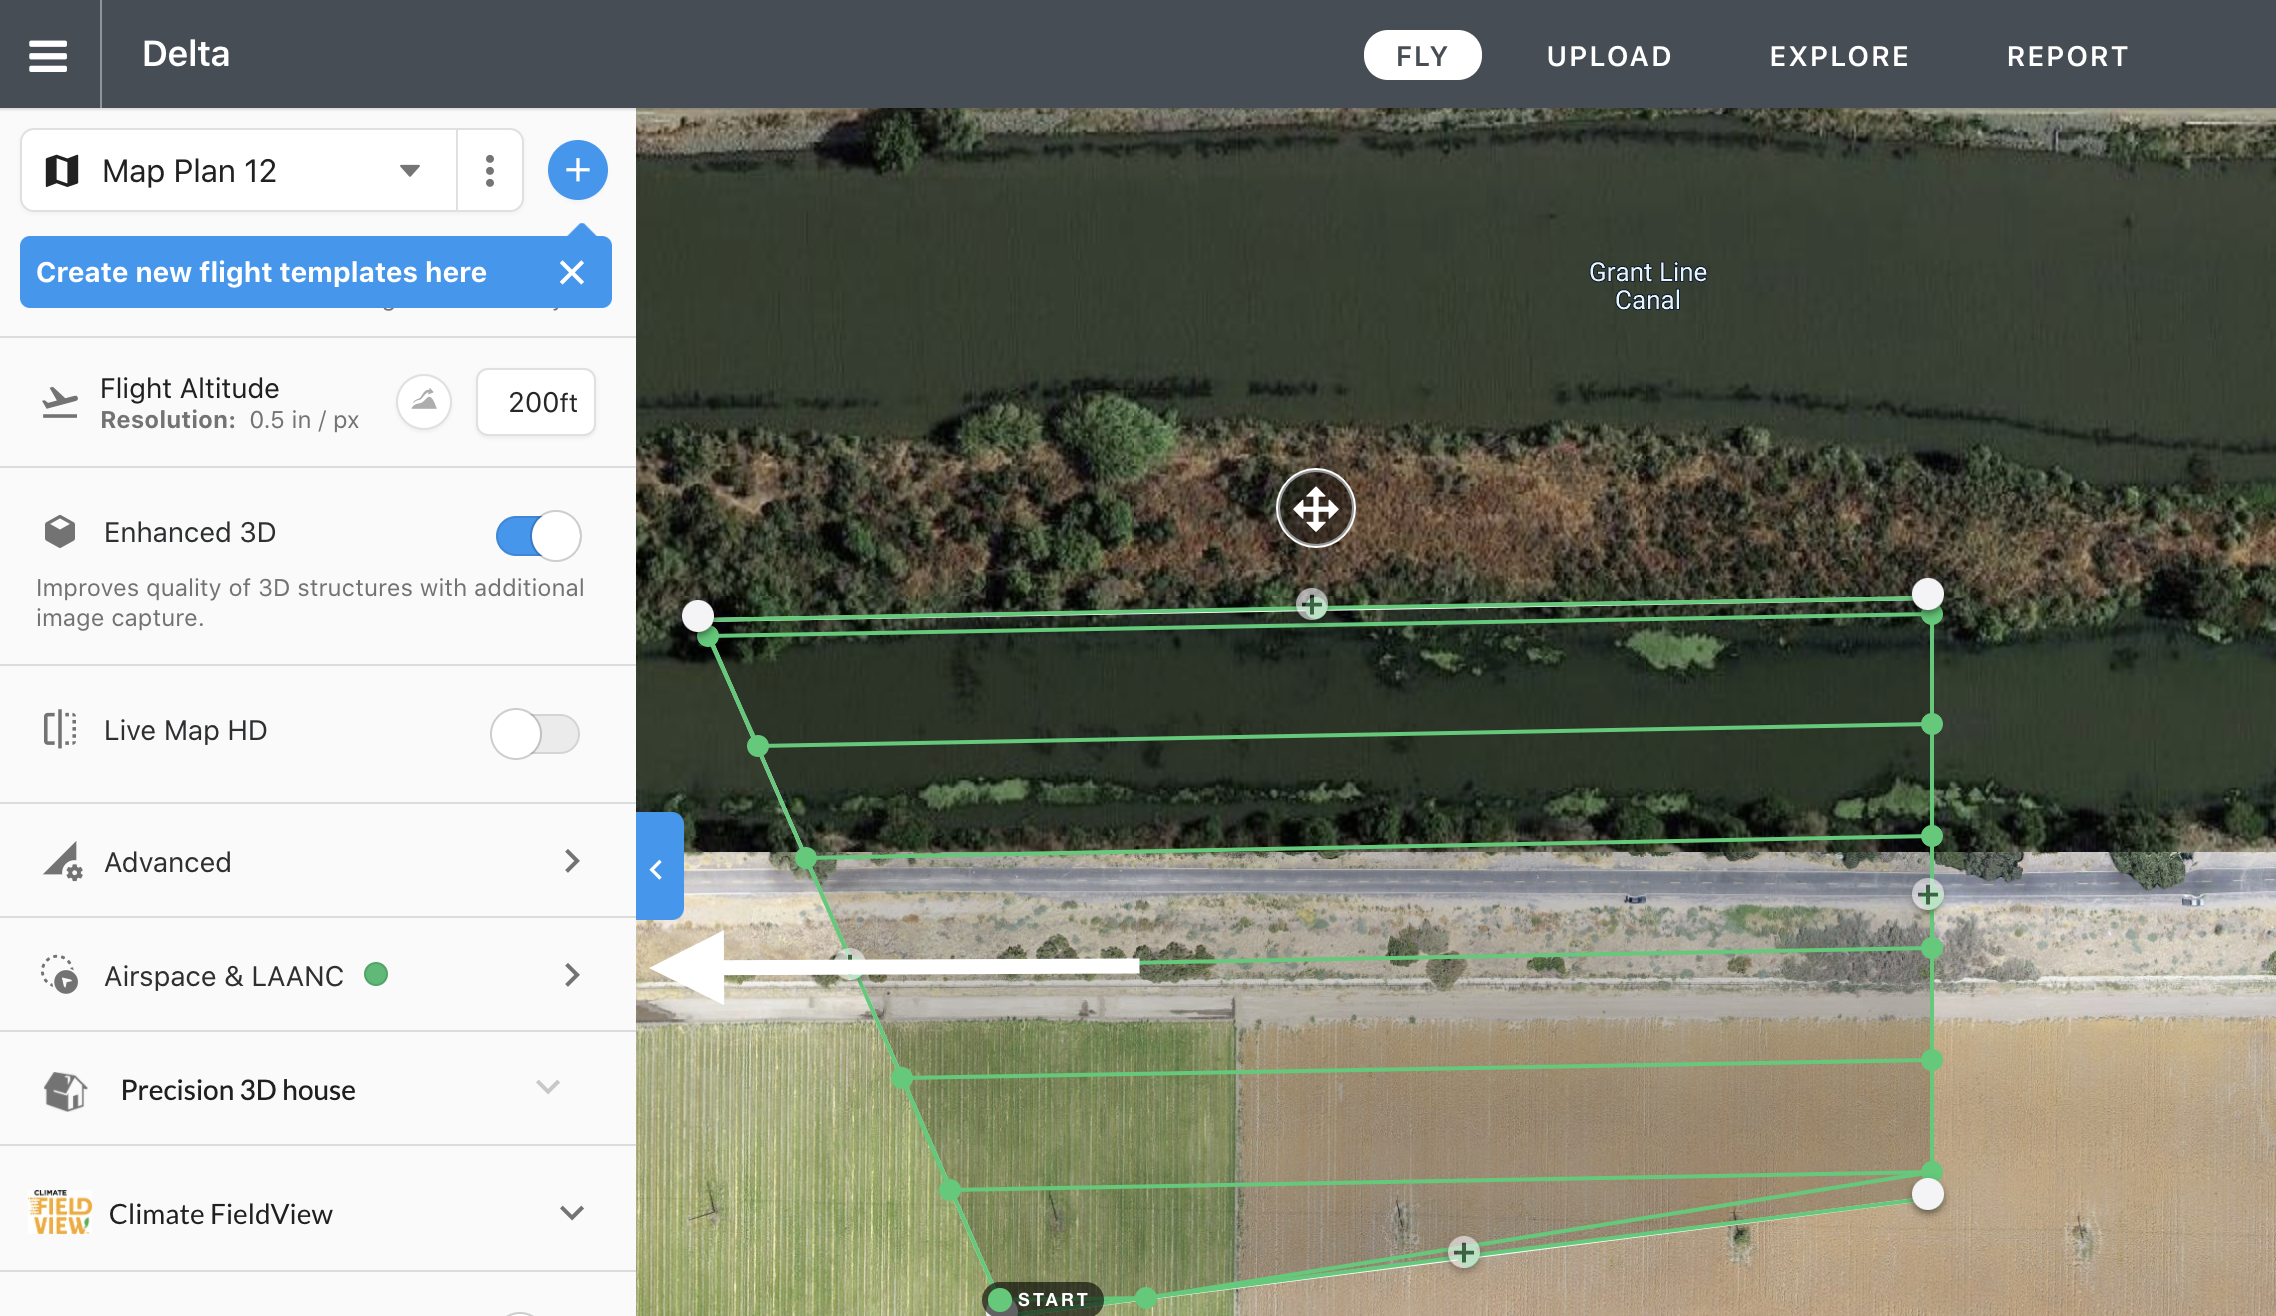Viewport: 2276px width, 1316px height.
Task: Add a vertex on top boundary edge
Action: 1312,604
